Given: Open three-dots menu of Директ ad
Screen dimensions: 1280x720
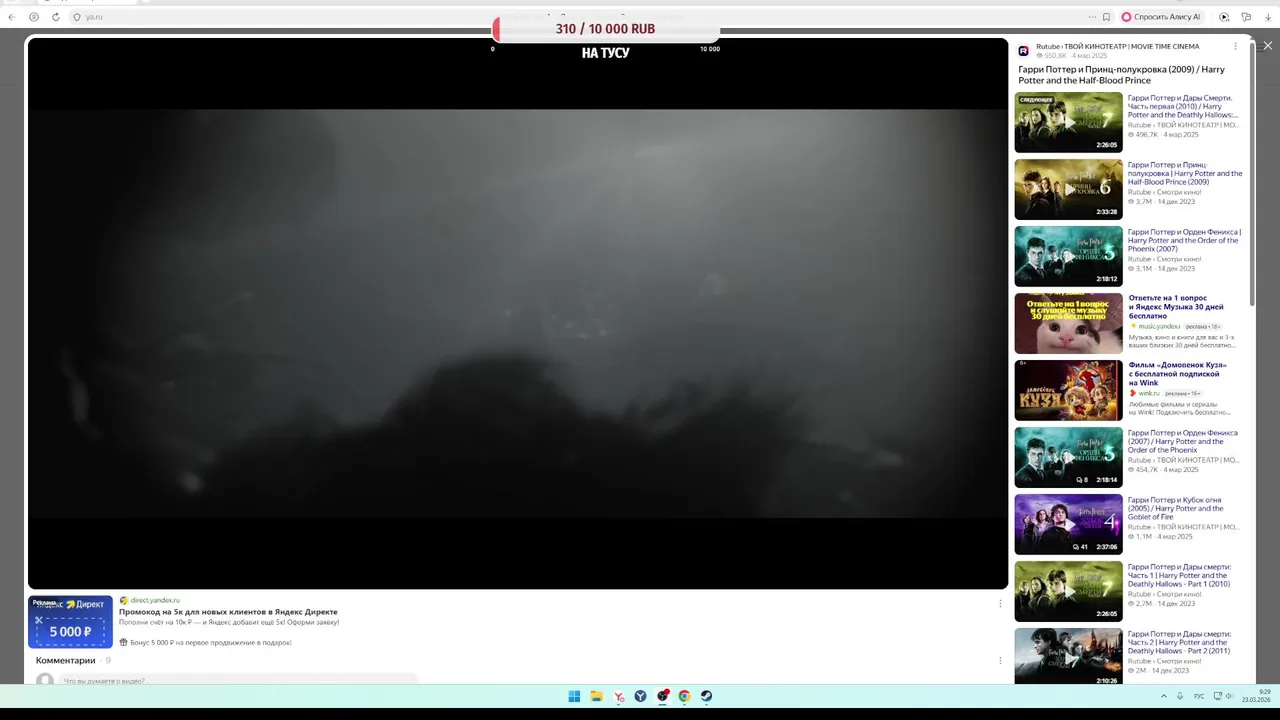Looking at the screenshot, I should pos(1000,603).
